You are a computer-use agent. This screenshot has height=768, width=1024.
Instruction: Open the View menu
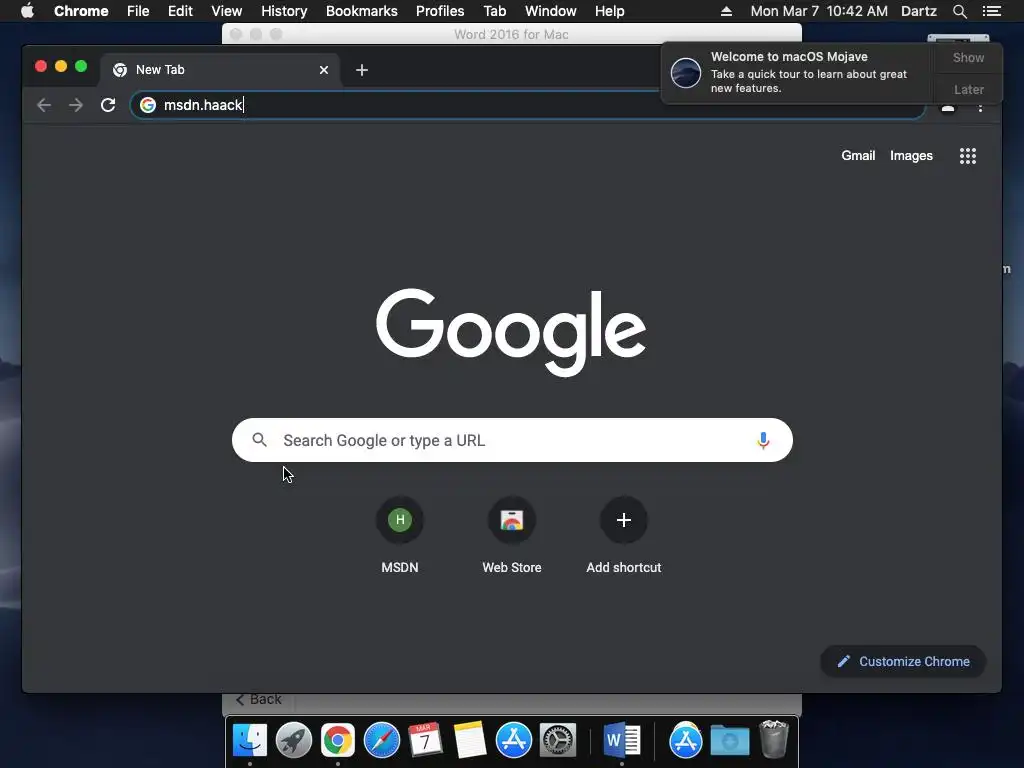click(x=227, y=11)
